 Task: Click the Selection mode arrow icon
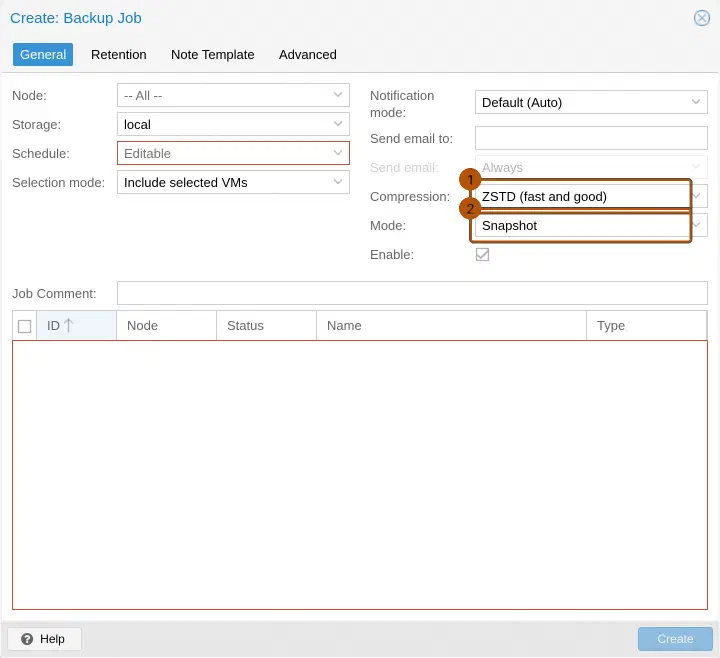(338, 182)
